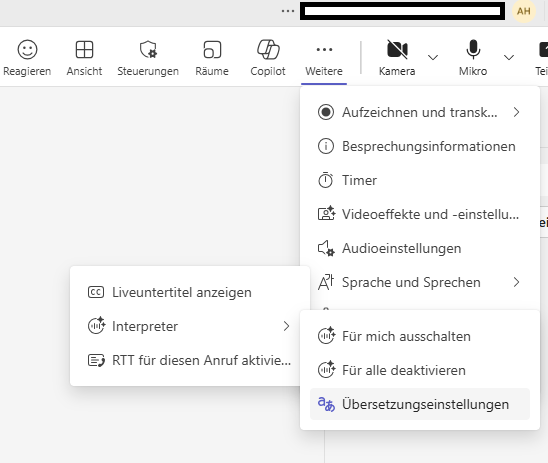The image size is (548, 463).
Task: Click the Timer stopwatch icon
Action: click(325, 180)
